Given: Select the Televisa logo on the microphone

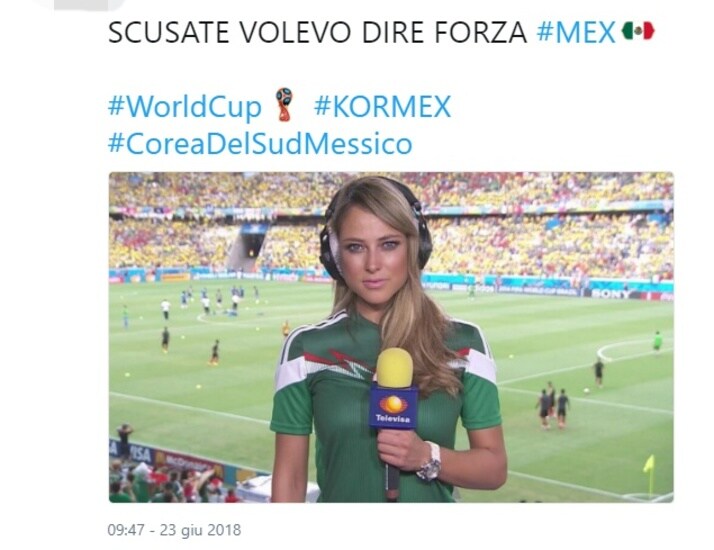Looking at the screenshot, I should coord(393,407).
